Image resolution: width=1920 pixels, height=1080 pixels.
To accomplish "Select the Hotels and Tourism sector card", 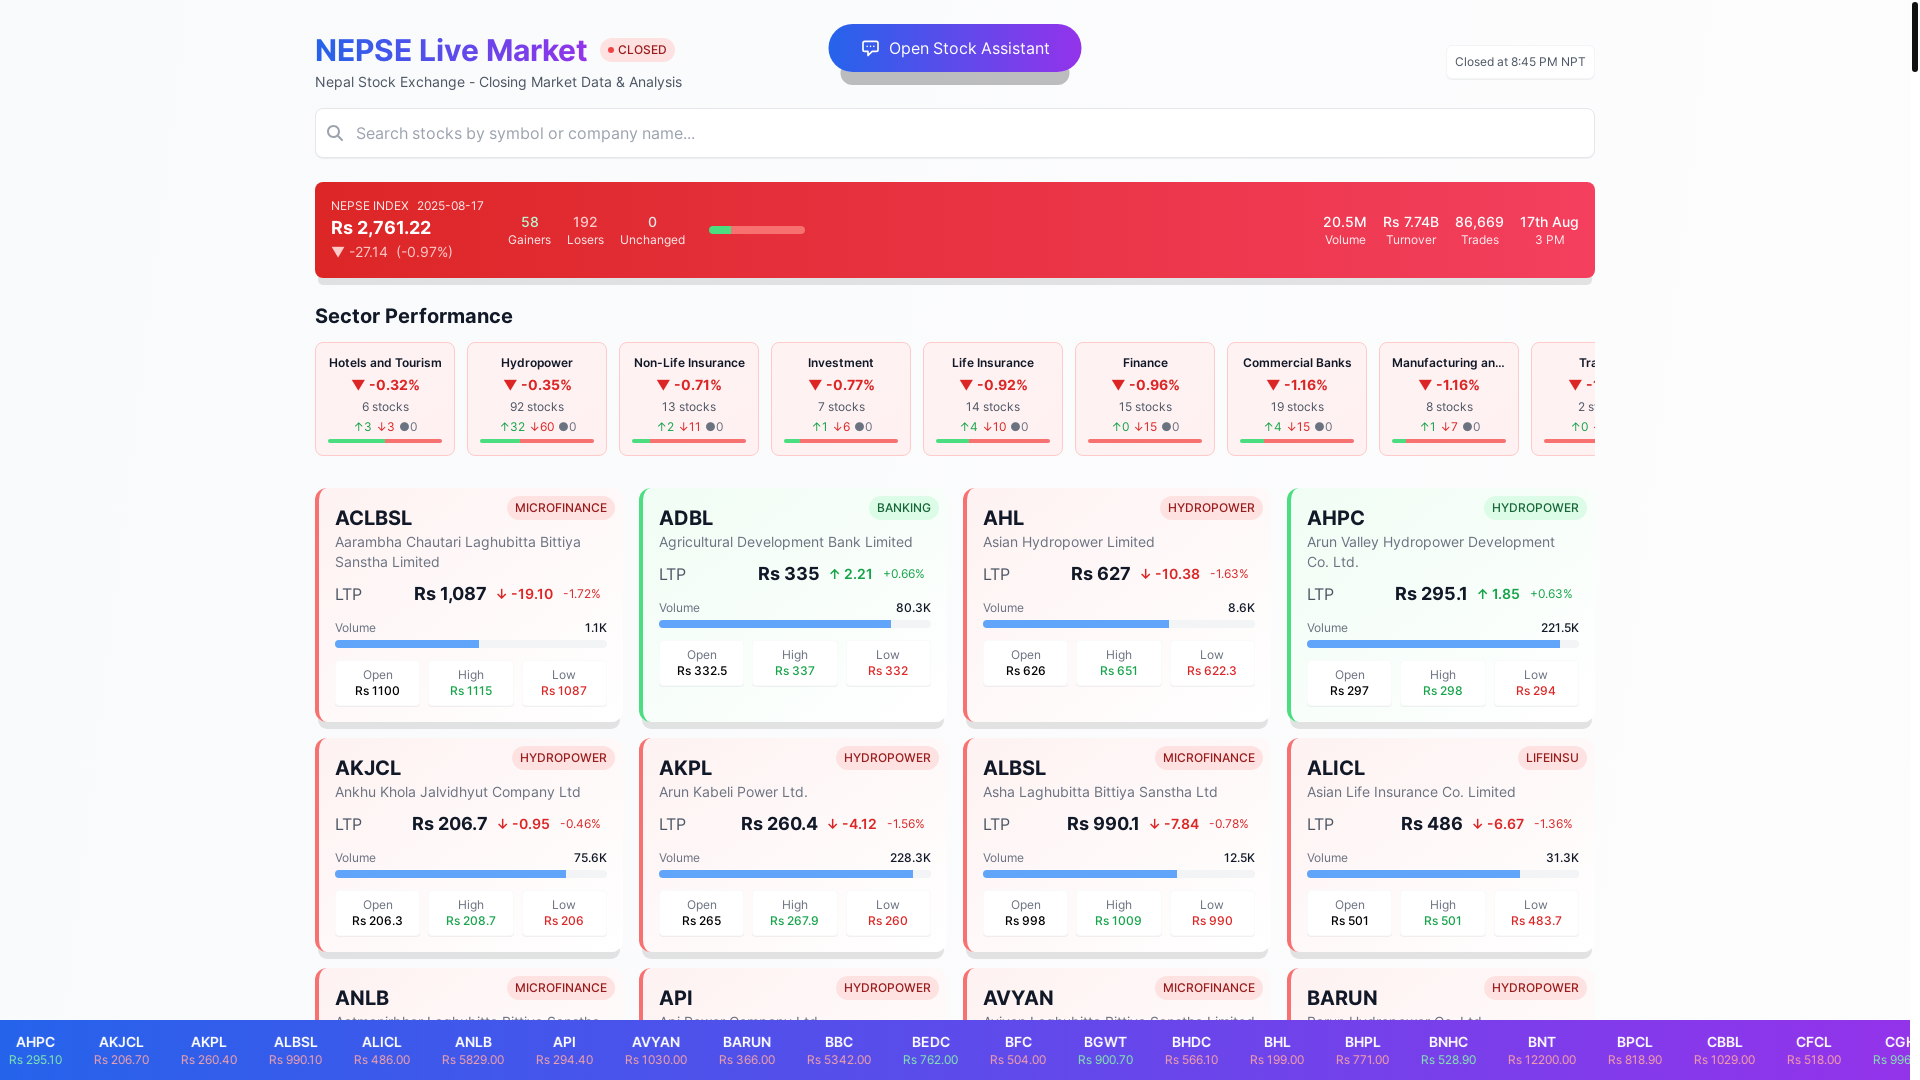I will click(385, 399).
